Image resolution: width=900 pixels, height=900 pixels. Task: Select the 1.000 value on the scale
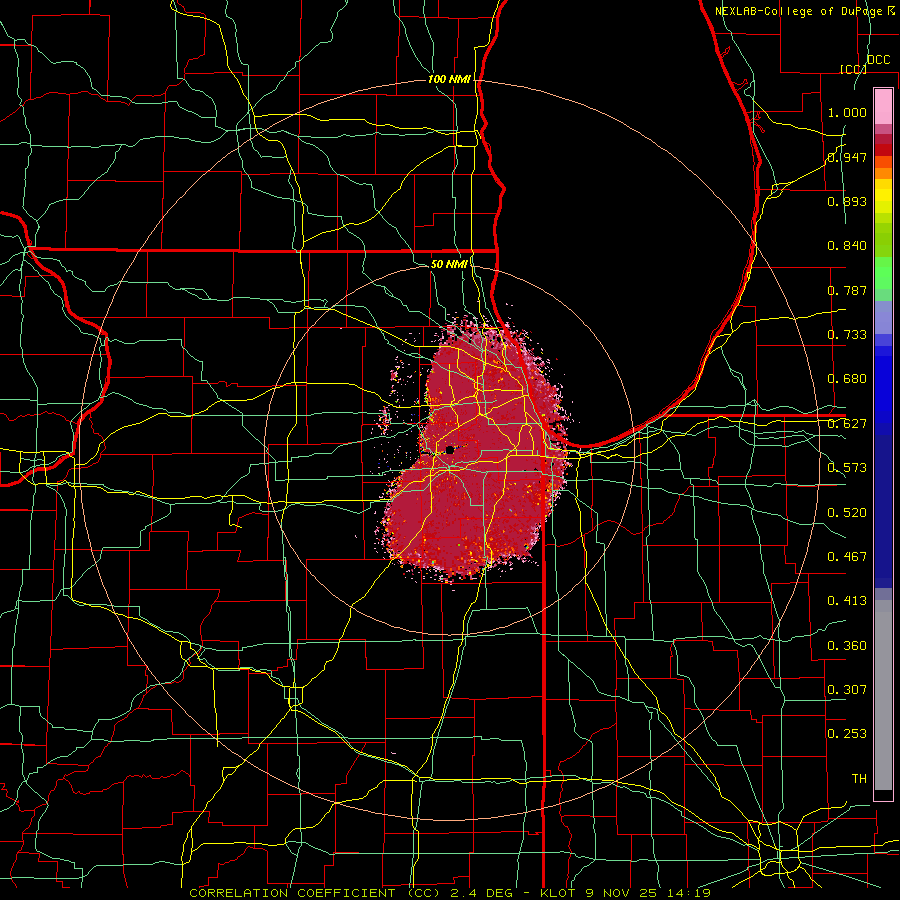[x=847, y=112]
